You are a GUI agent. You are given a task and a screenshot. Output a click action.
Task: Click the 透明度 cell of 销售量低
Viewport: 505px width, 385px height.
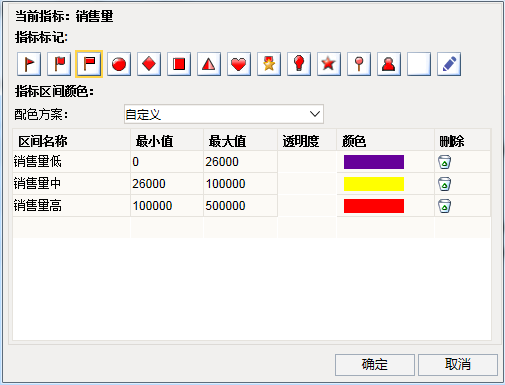[307, 162]
